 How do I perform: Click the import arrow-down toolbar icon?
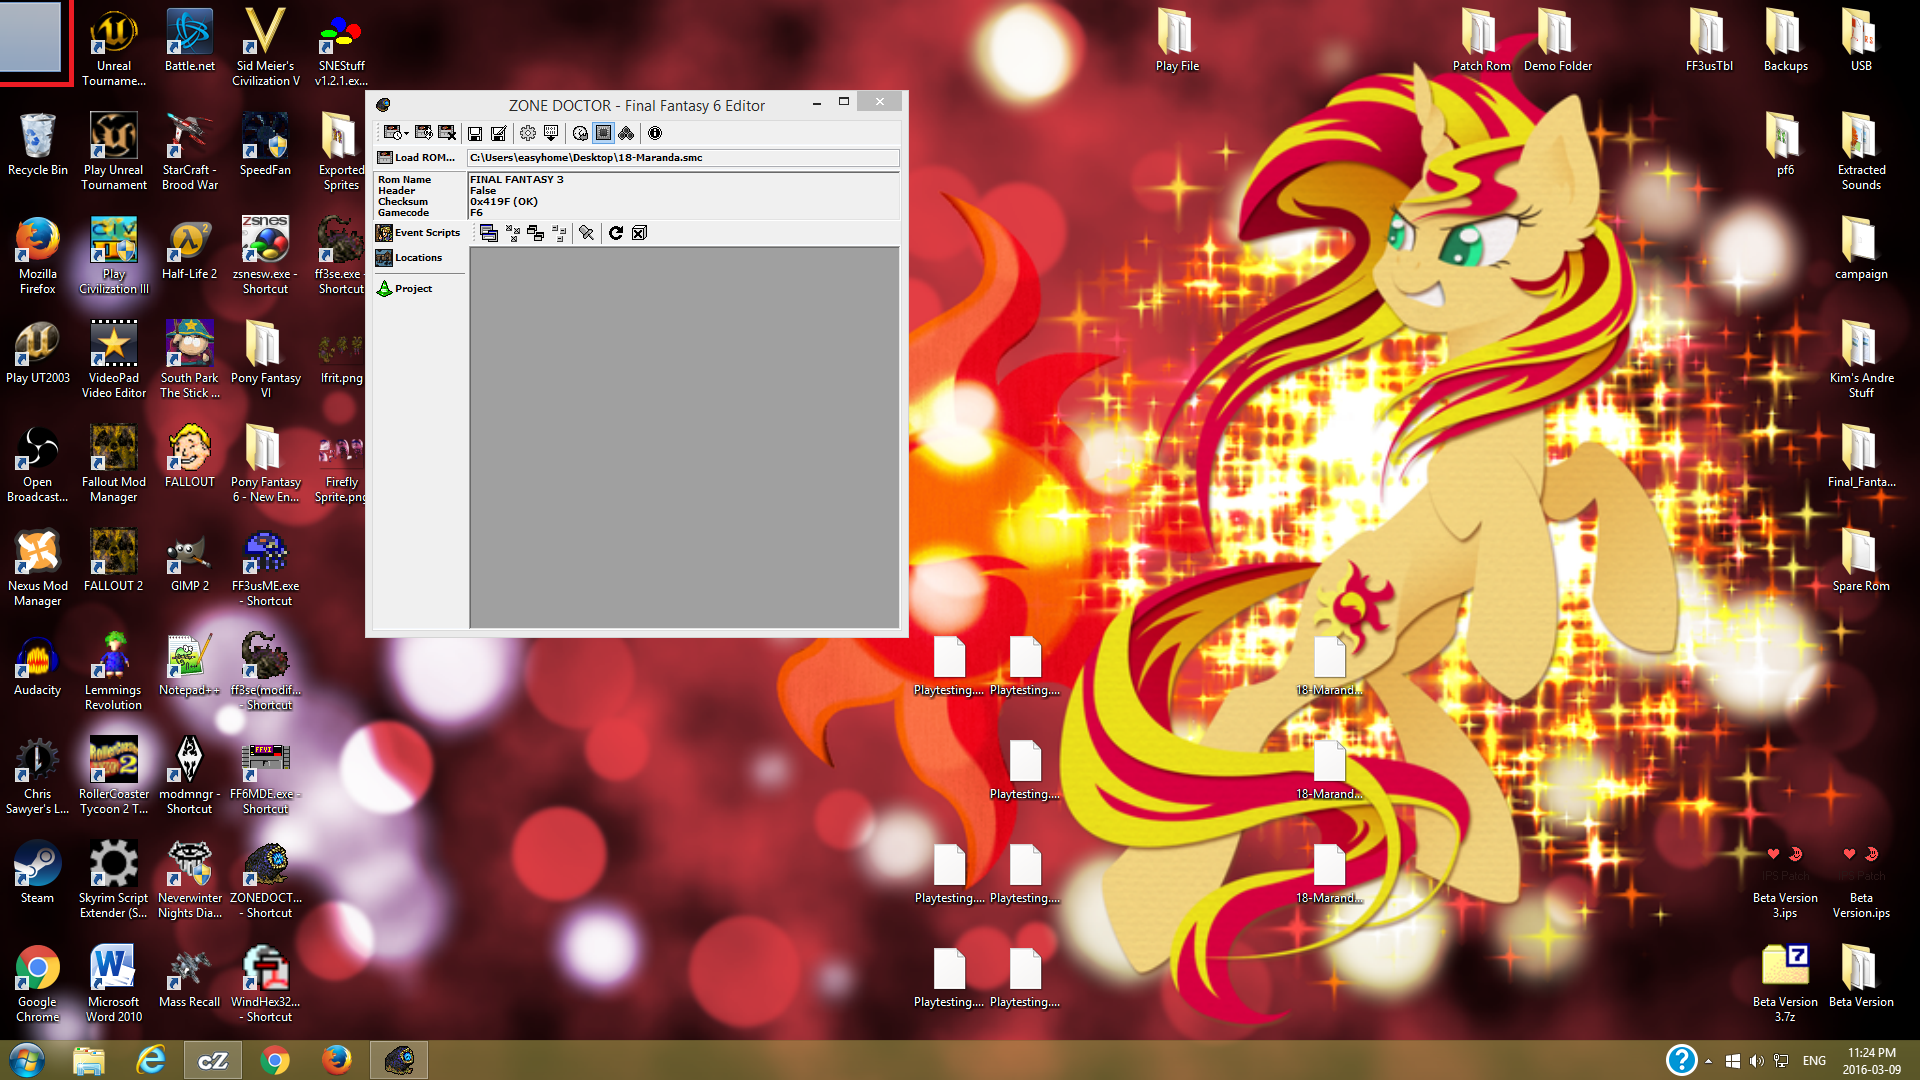tap(551, 133)
